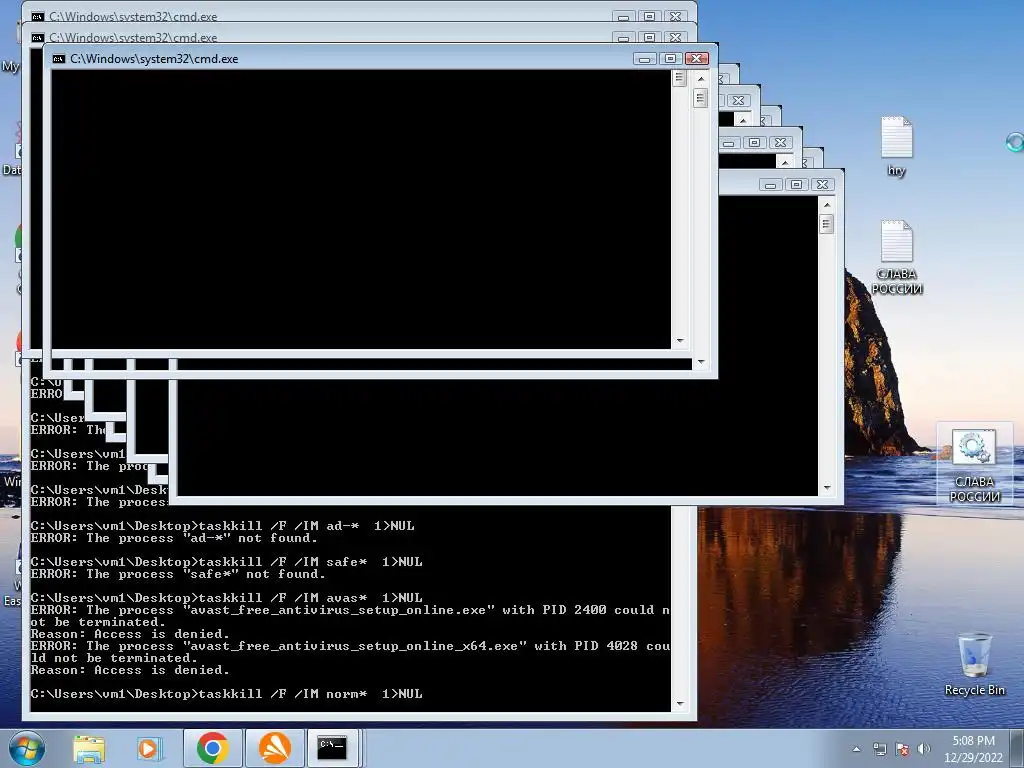Maximize the front cmd.exe window
The width and height of the screenshot is (1024, 768).
pos(671,59)
